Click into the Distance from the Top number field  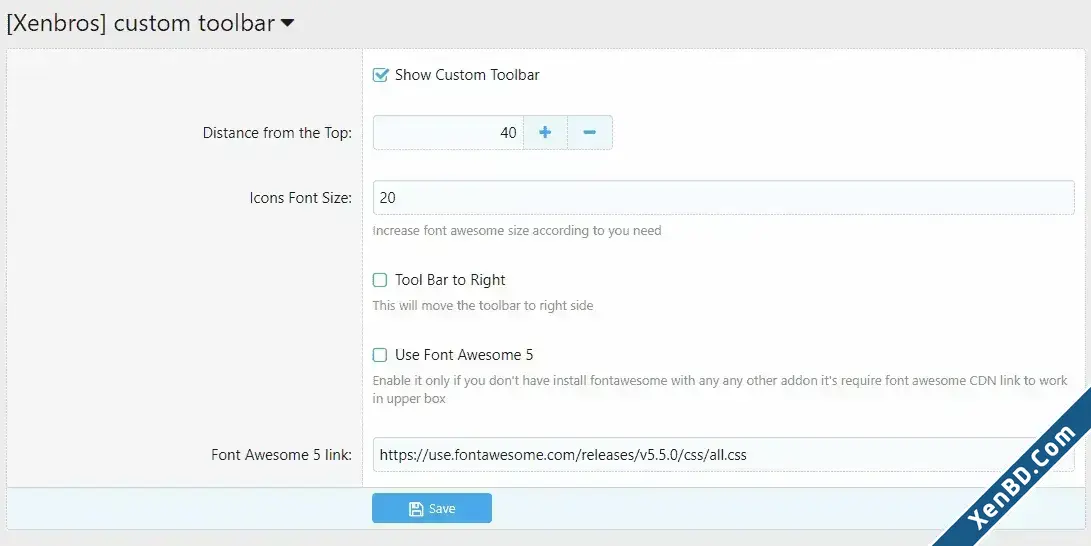448,132
